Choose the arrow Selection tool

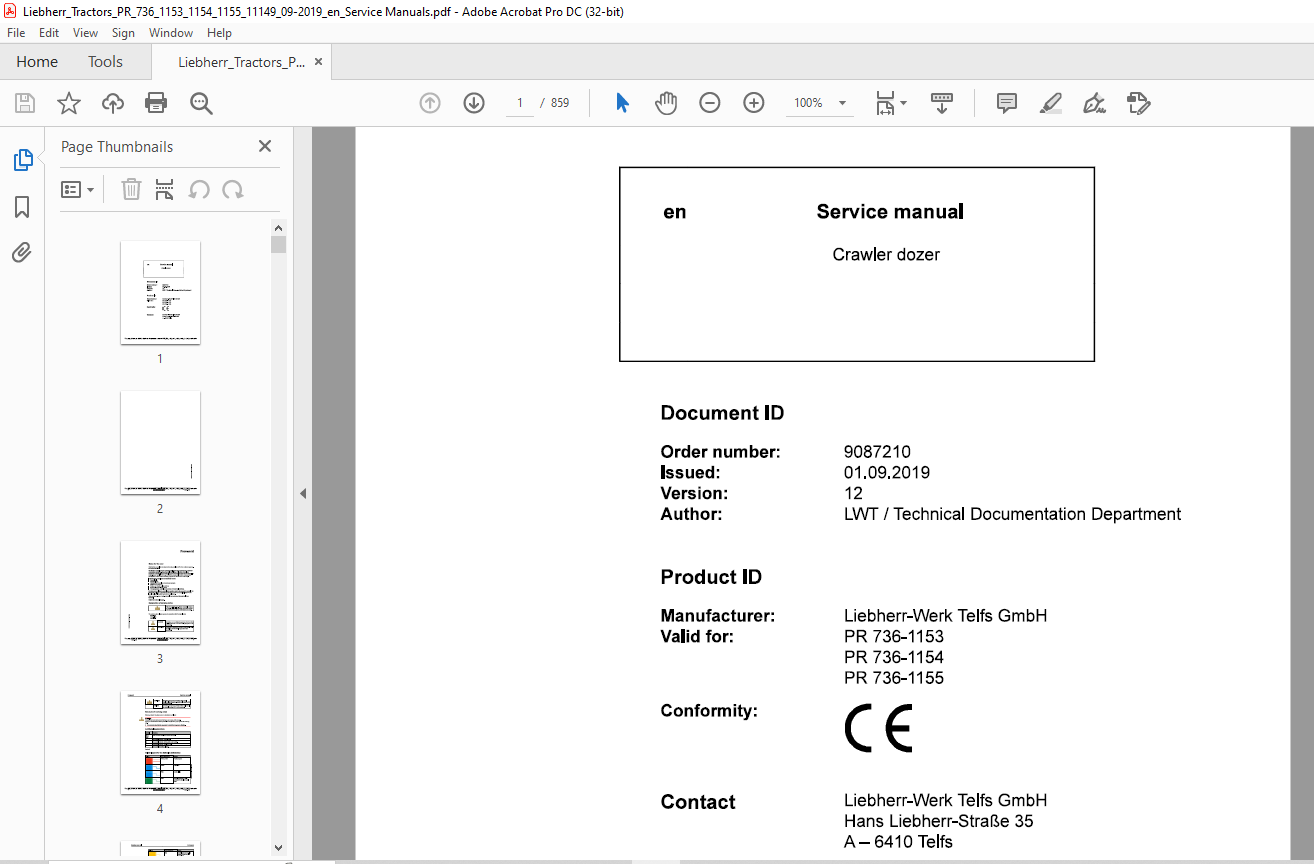click(622, 103)
